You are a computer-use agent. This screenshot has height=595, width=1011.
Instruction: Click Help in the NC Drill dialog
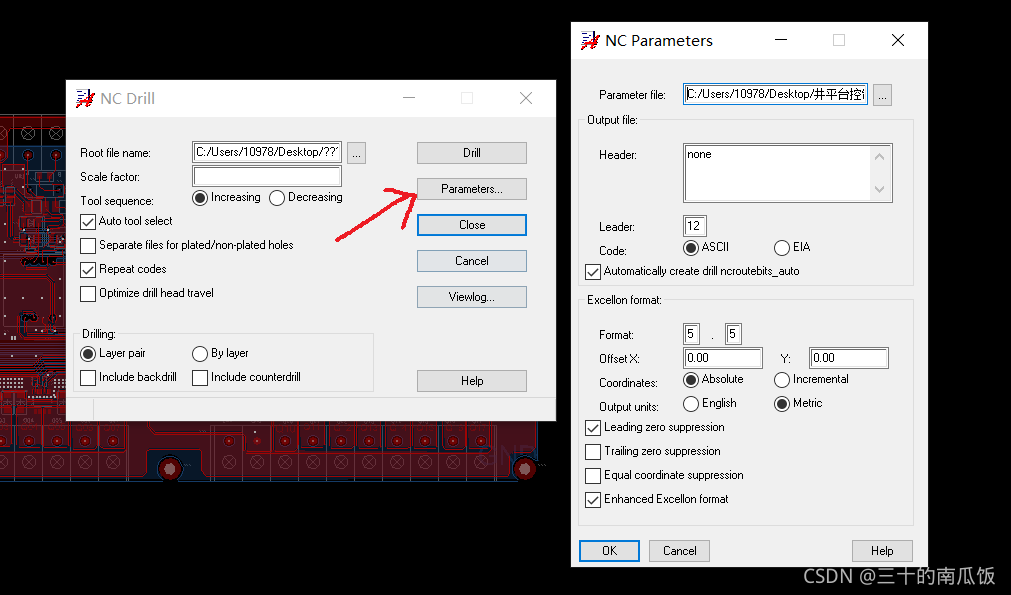(x=472, y=381)
